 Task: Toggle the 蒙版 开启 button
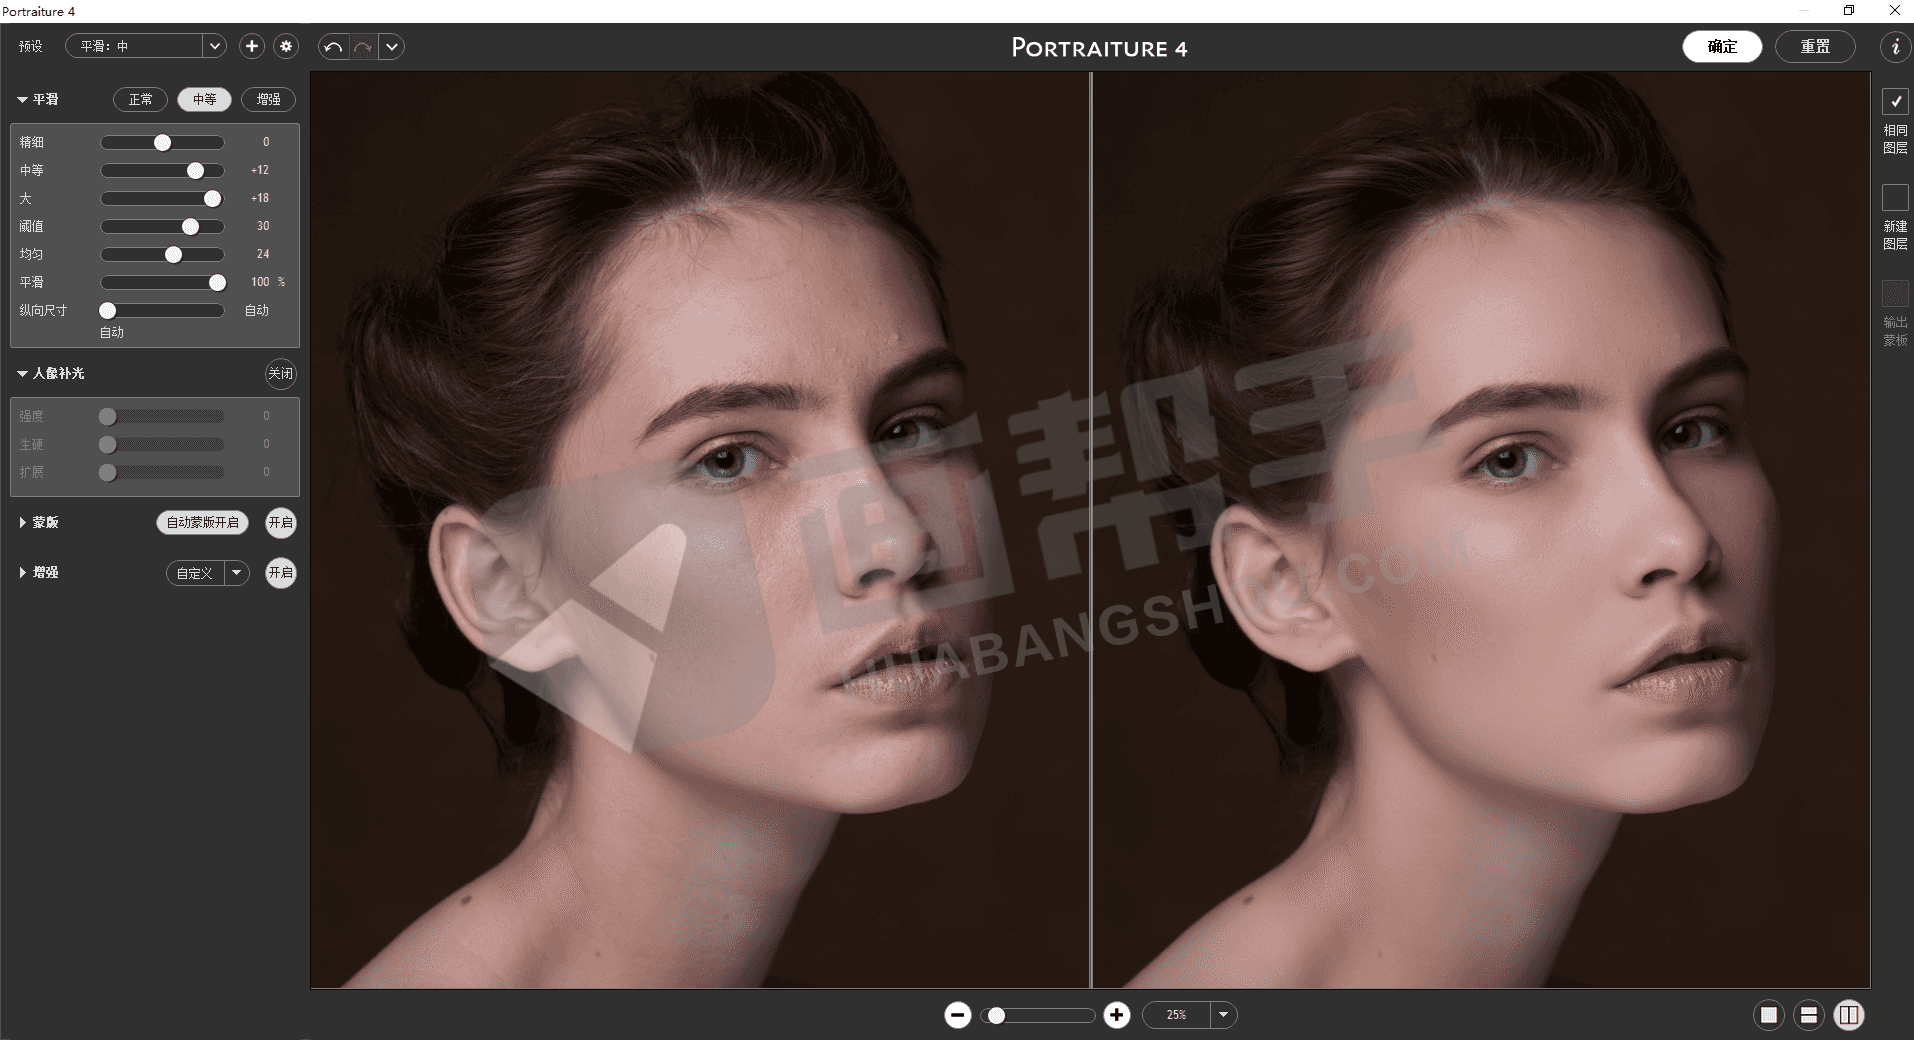tap(281, 523)
